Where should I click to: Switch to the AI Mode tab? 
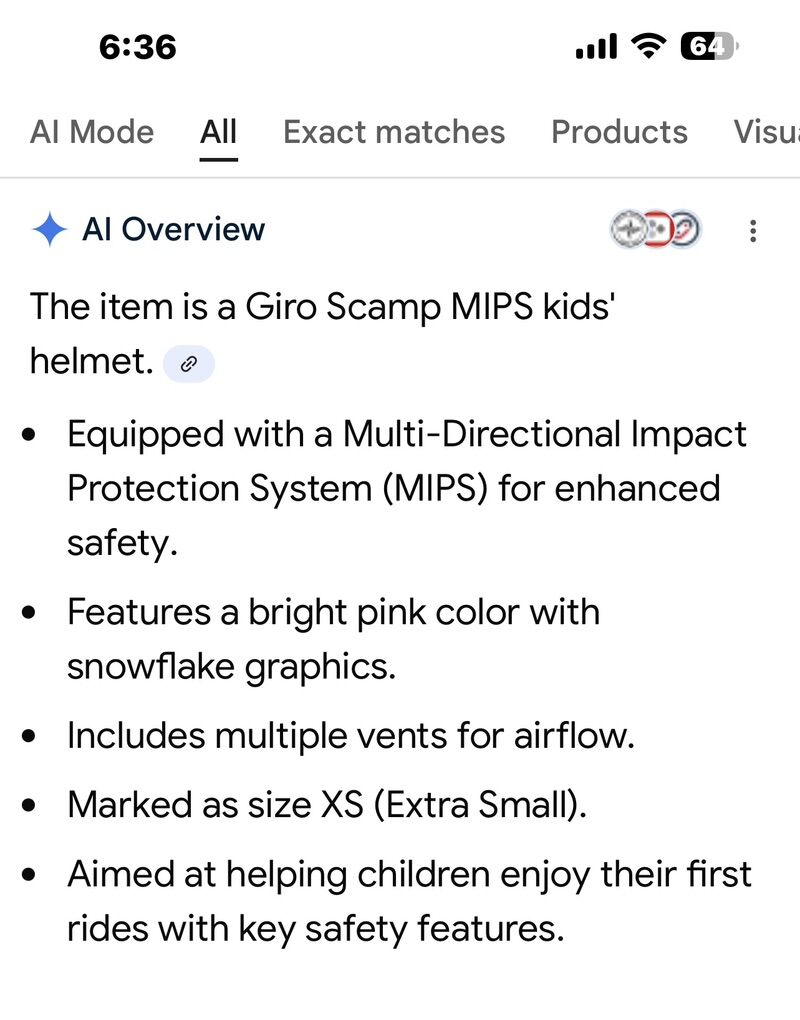pos(92,132)
